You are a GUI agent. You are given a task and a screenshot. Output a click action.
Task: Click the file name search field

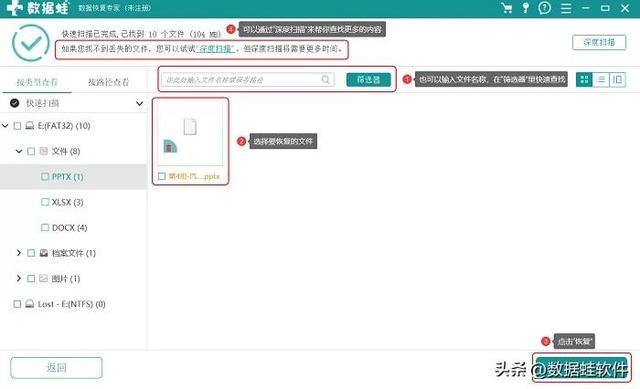click(x=248, y=80)
